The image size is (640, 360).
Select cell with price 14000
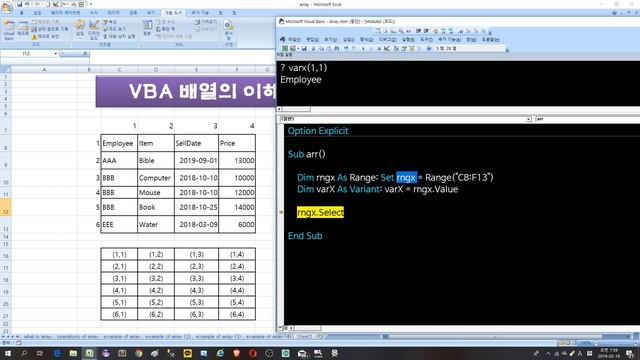237,207
